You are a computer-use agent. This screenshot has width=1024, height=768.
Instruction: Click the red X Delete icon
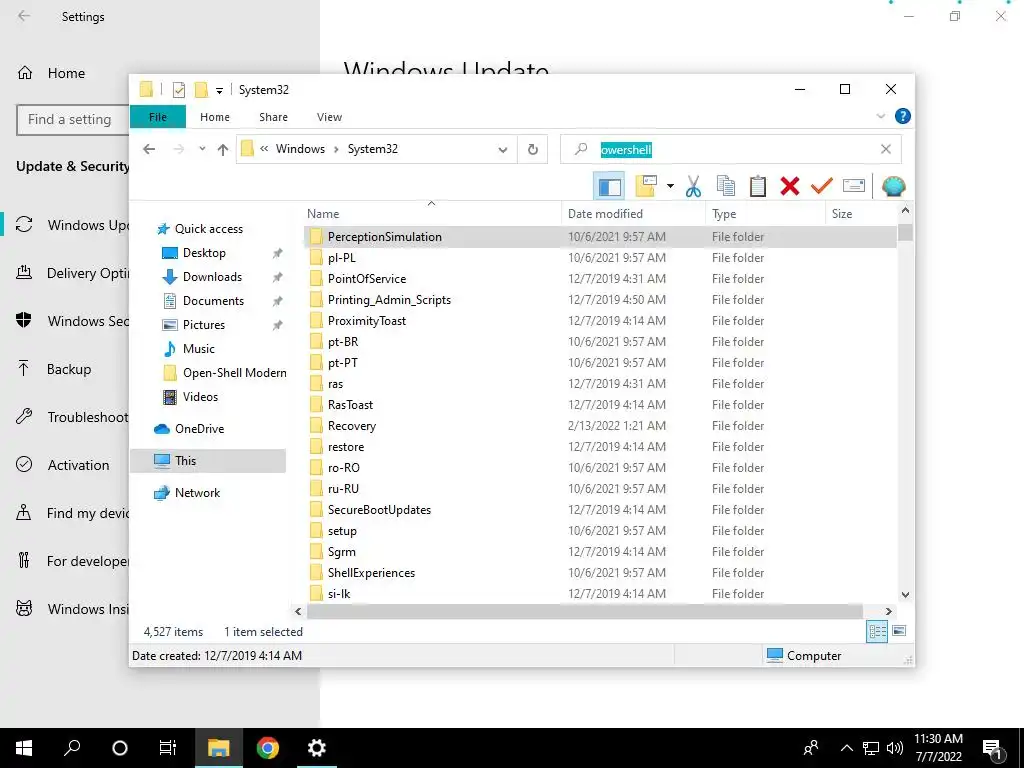(790, 186)
